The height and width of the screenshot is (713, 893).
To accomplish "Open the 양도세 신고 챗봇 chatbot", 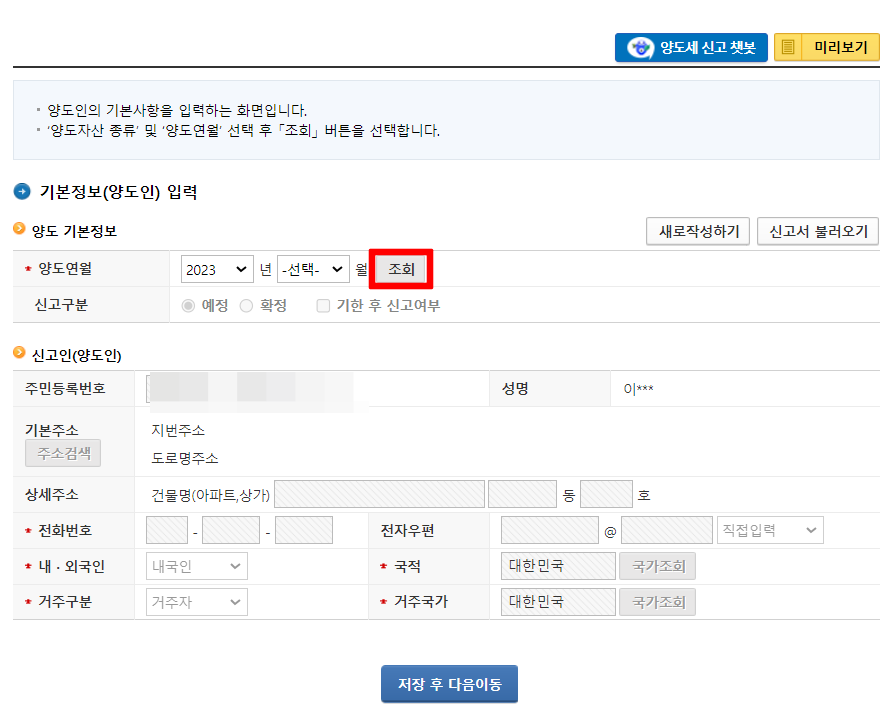I will (x=690, y=47).
